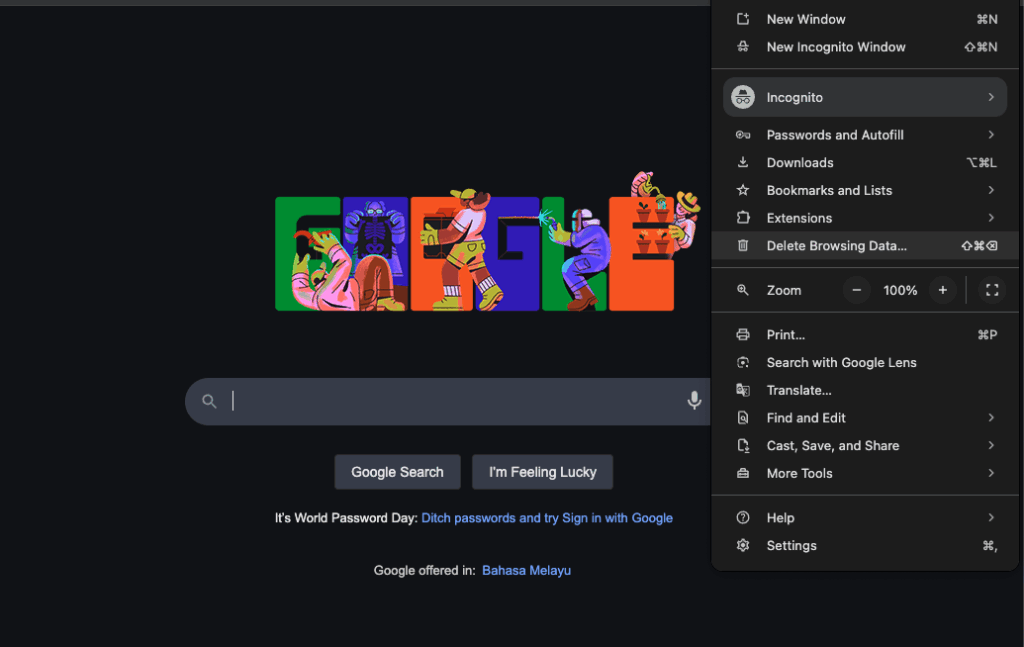Click the Print printer icon
The width and height of the screenshot is (1024, 647).
pos(743,335)
